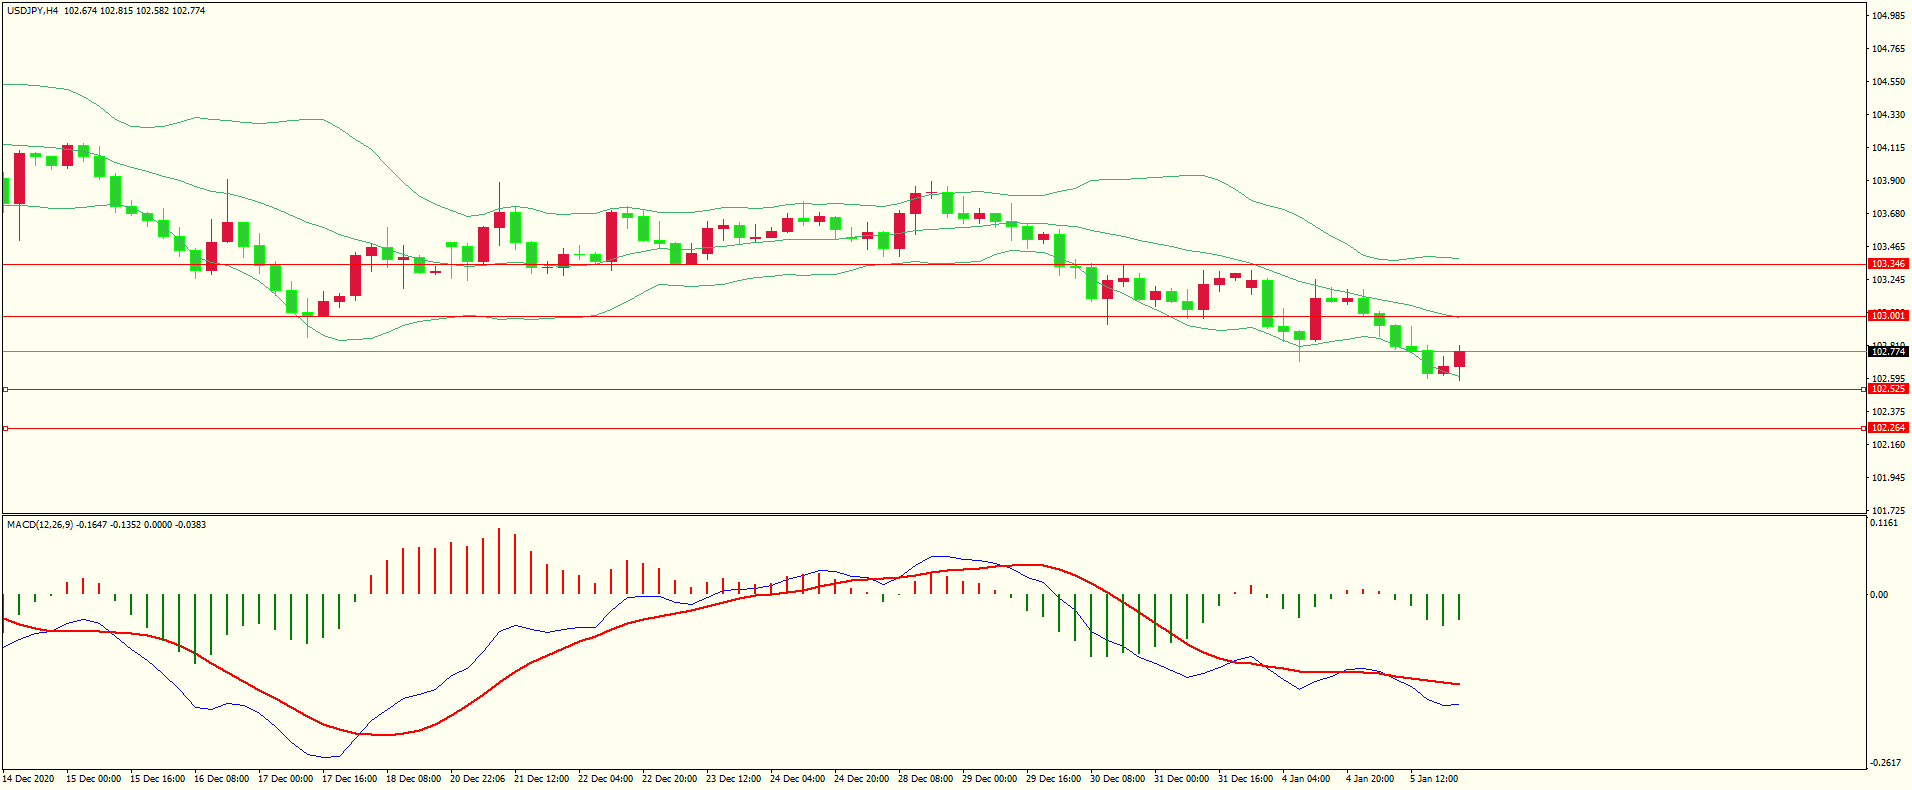Click the last red candlestick on the chart

(x=1459, y=359)
